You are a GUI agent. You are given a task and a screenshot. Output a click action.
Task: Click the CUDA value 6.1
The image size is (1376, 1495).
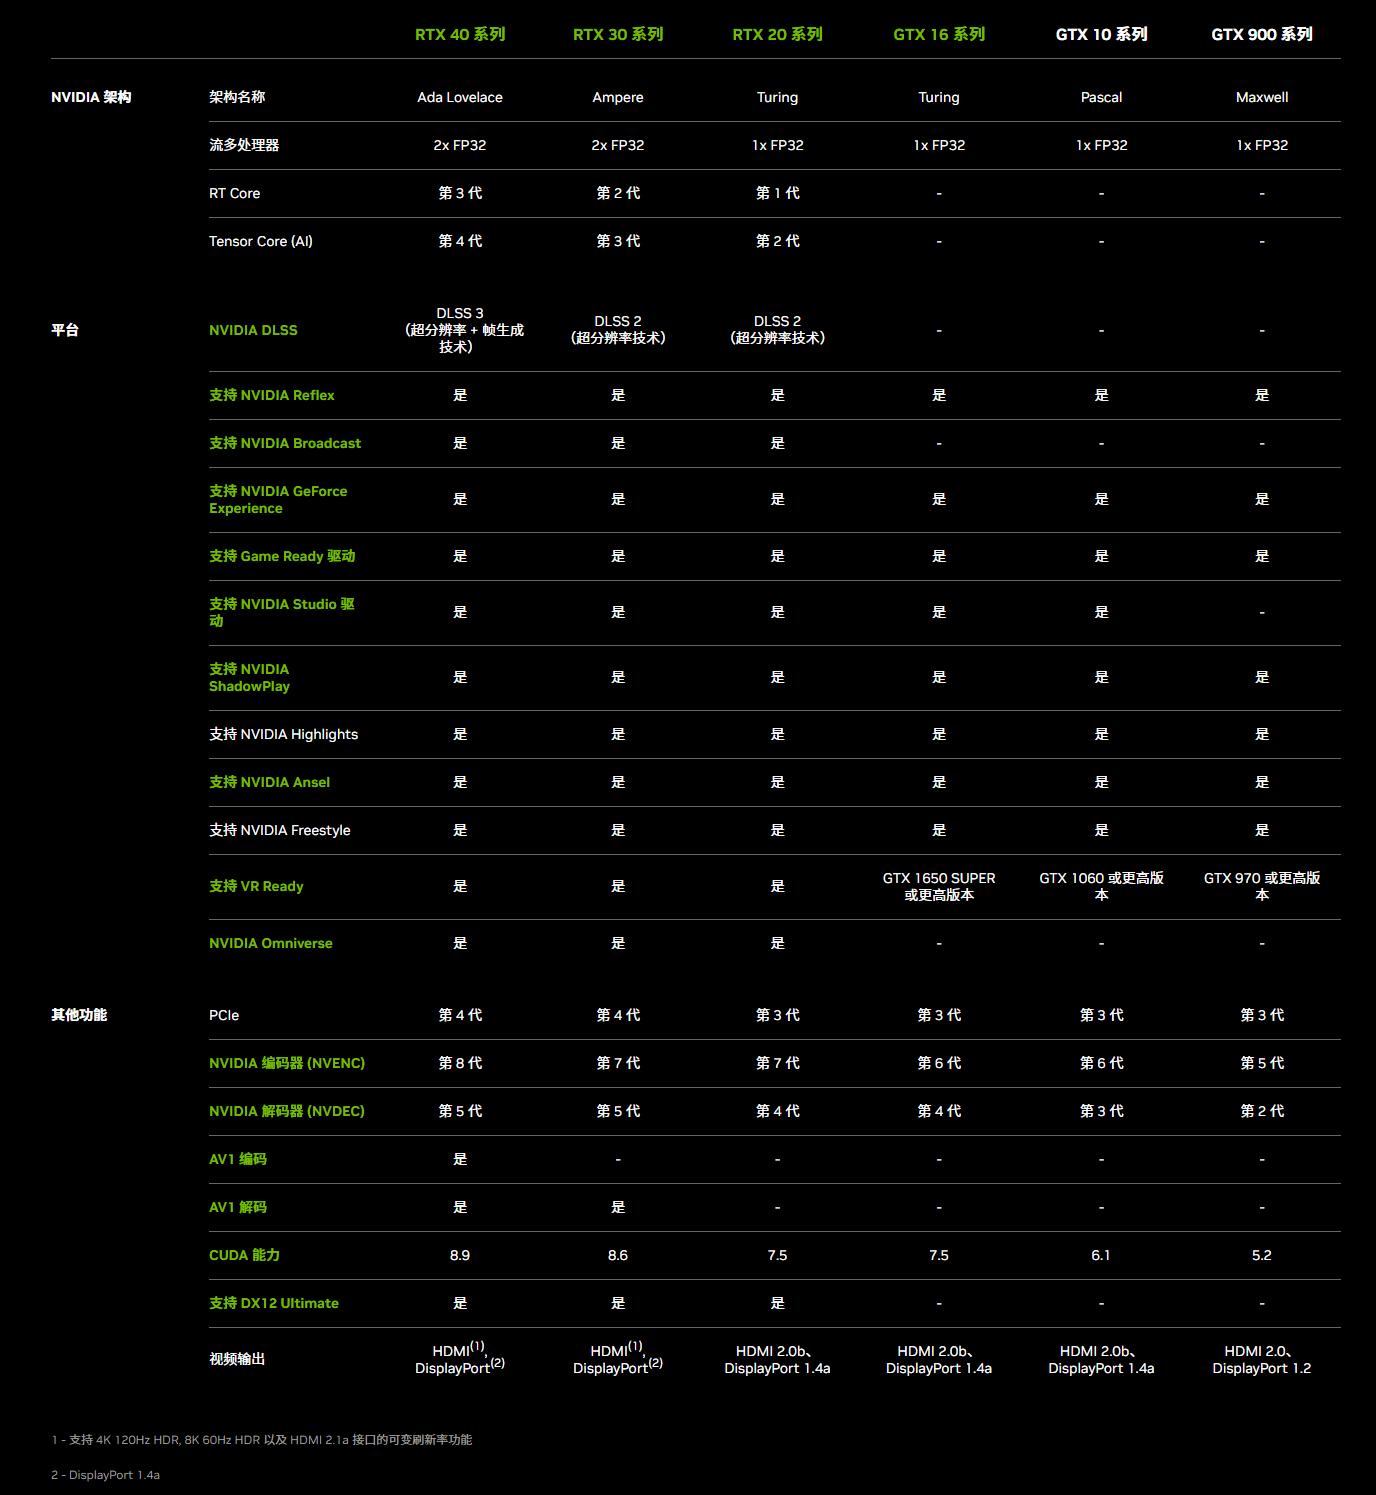(x=1101, y=1255)
